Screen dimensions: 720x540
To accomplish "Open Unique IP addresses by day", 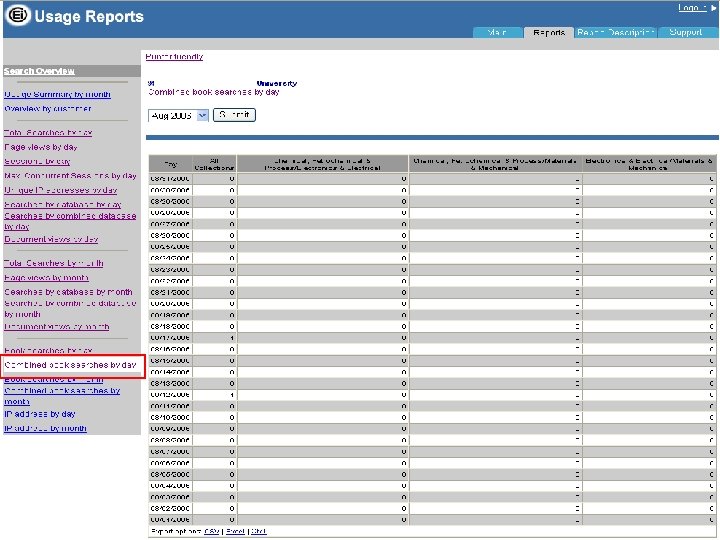I will coord(61,190).
